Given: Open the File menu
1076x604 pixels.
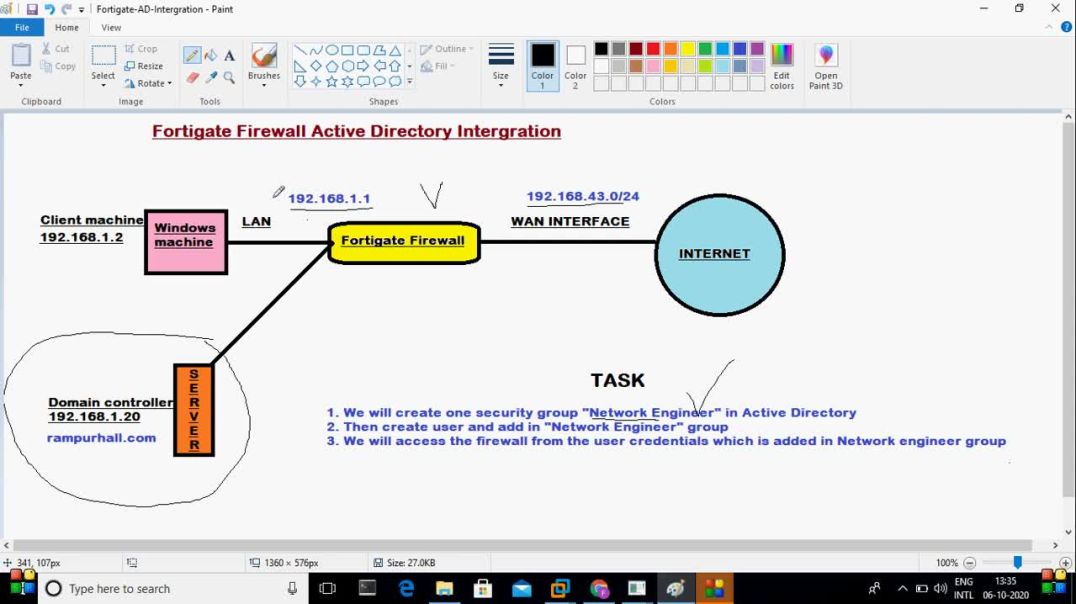Looking at the screenshot, I should coord(22,27).
